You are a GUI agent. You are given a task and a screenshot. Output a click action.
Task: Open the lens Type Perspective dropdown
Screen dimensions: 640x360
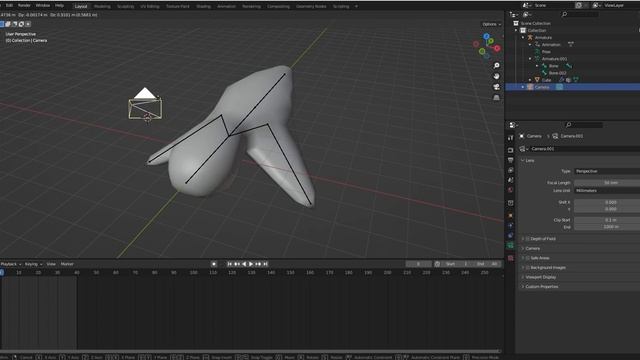[x=607, y=171]
